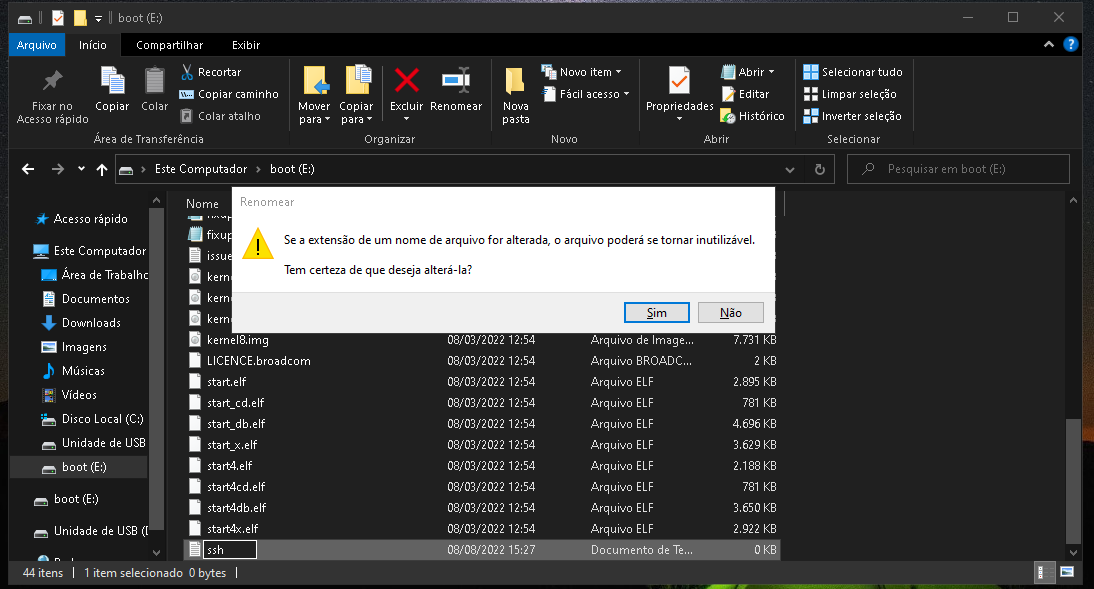Open the Arquivo menu tab
Viewport: 1094px width, 589px height.
(x=37, y=45)
